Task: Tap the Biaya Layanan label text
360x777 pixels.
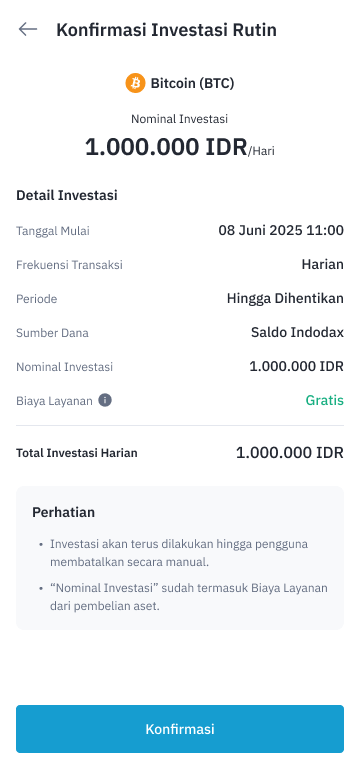Action: pyautogui.click(x=54, y=401)
